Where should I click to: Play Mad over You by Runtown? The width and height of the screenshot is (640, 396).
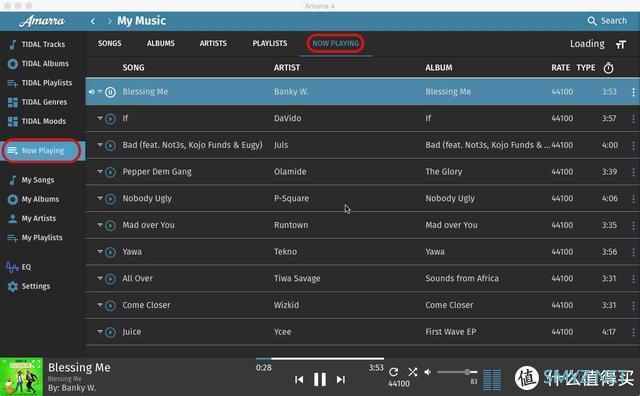coord(110,225)
